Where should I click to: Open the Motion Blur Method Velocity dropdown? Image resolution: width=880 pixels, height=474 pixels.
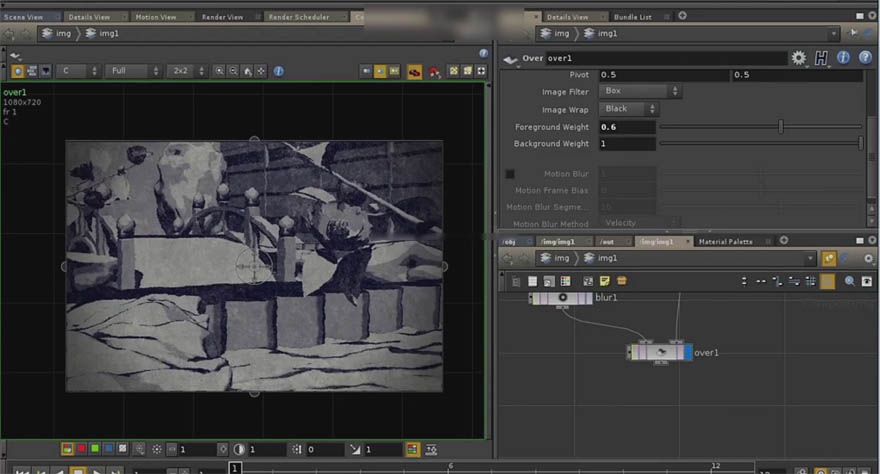point(640,223)
